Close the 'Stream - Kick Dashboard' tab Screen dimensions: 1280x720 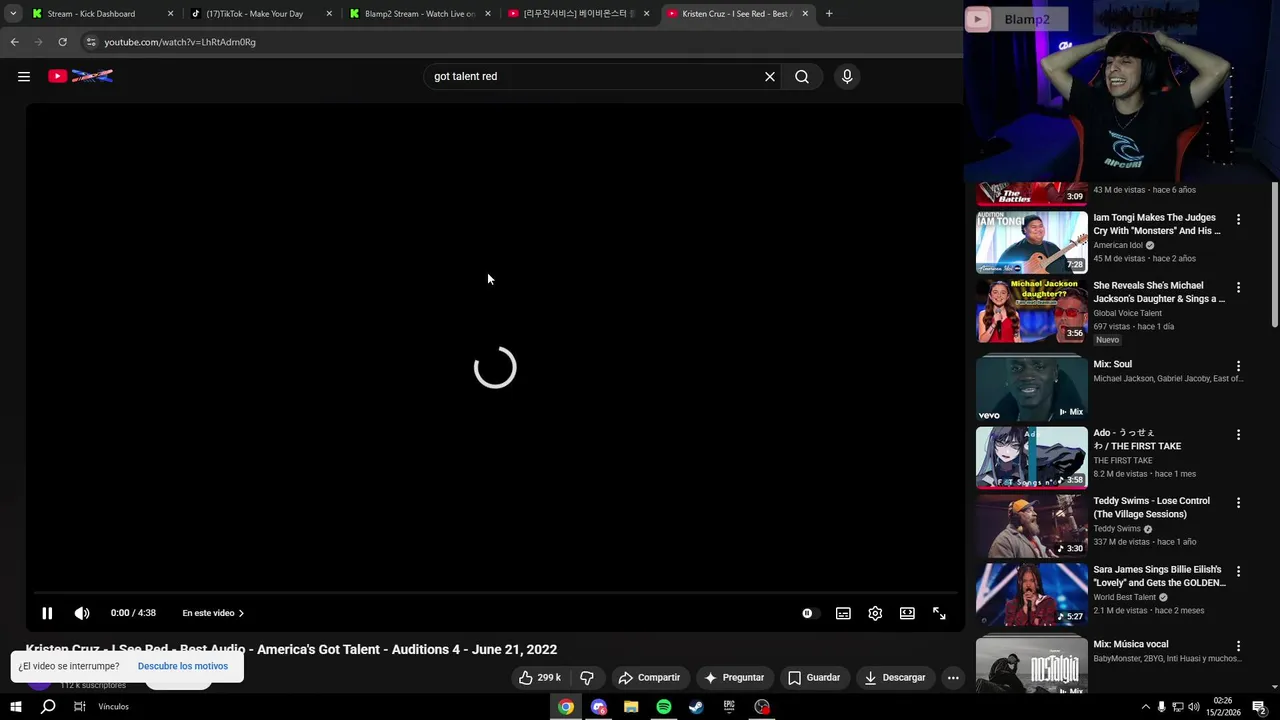click(170, 14)
